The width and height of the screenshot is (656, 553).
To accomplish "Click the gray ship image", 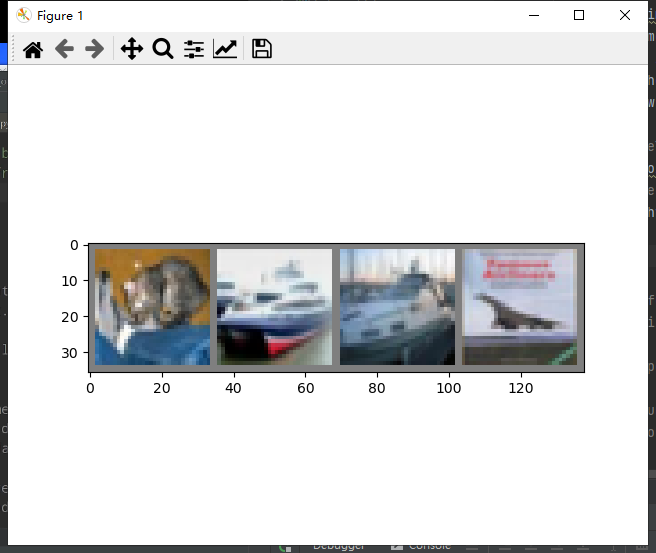I will [397, 307].
